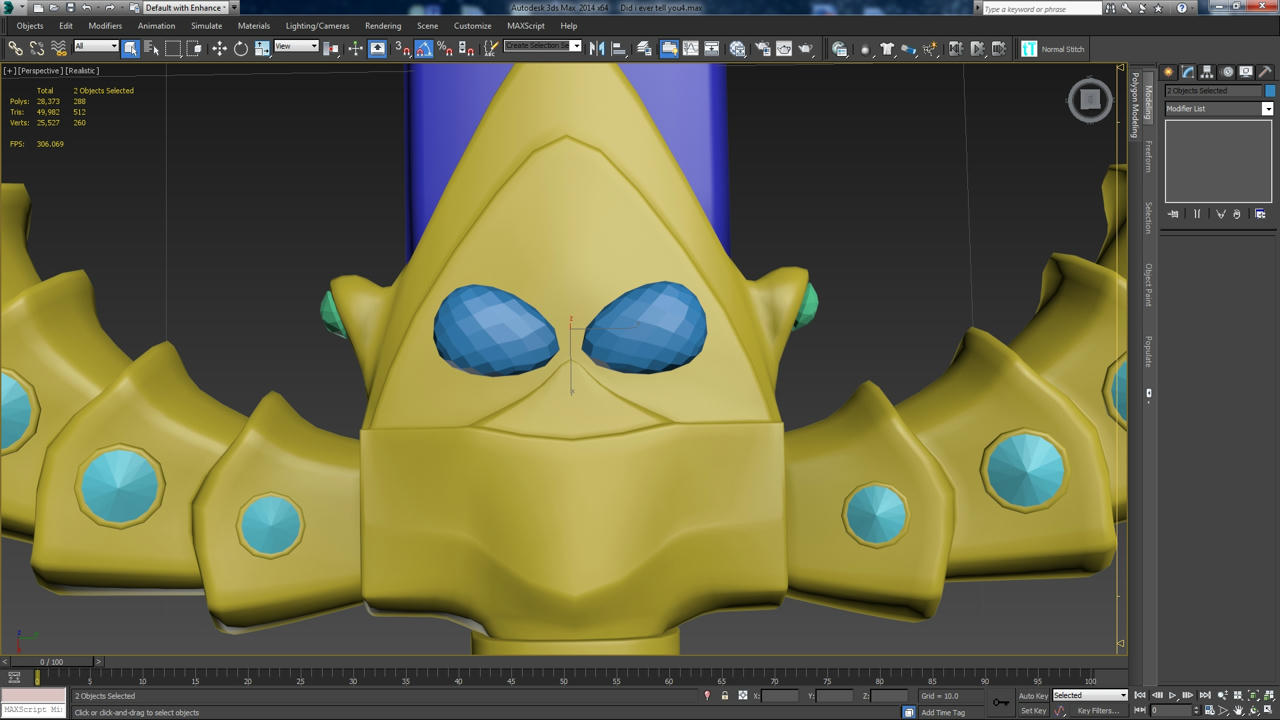This screenshot has width=1280, height=720.
Task: Switch to the Display command panel tab
Action: (x=1246, y=72)
